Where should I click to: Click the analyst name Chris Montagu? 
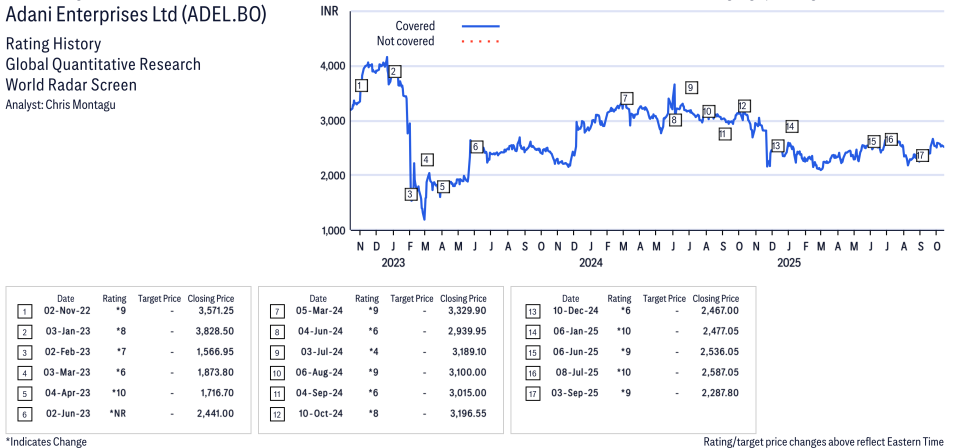84,104
